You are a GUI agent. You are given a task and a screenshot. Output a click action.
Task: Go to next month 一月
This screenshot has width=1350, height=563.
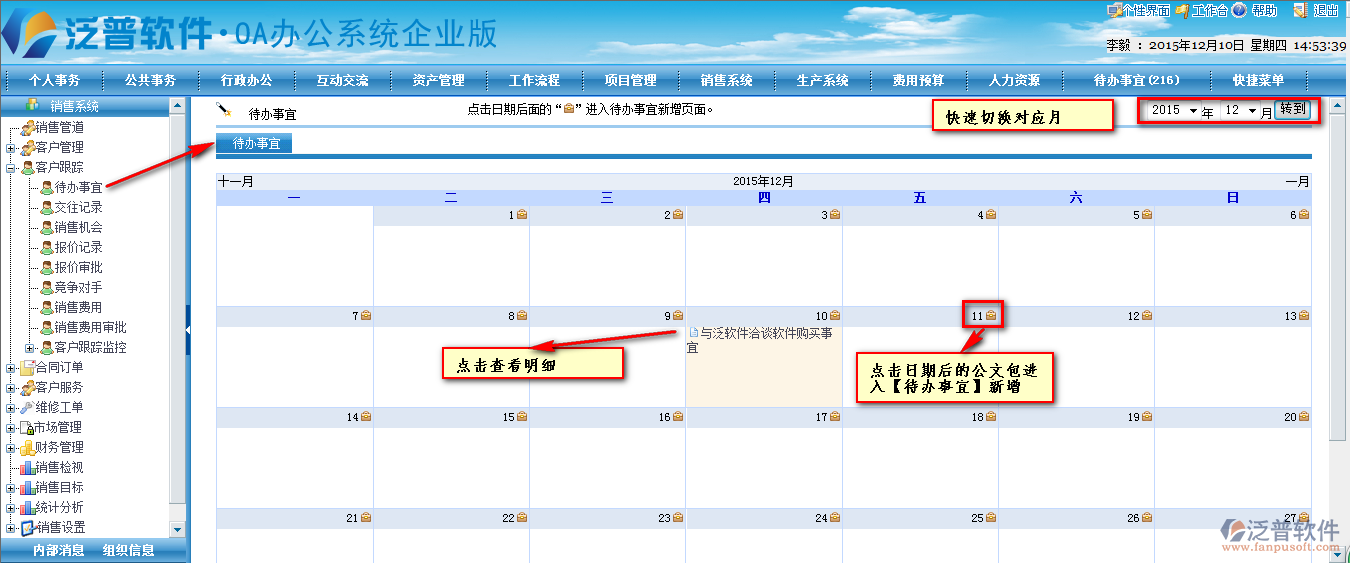point(1297,181)
